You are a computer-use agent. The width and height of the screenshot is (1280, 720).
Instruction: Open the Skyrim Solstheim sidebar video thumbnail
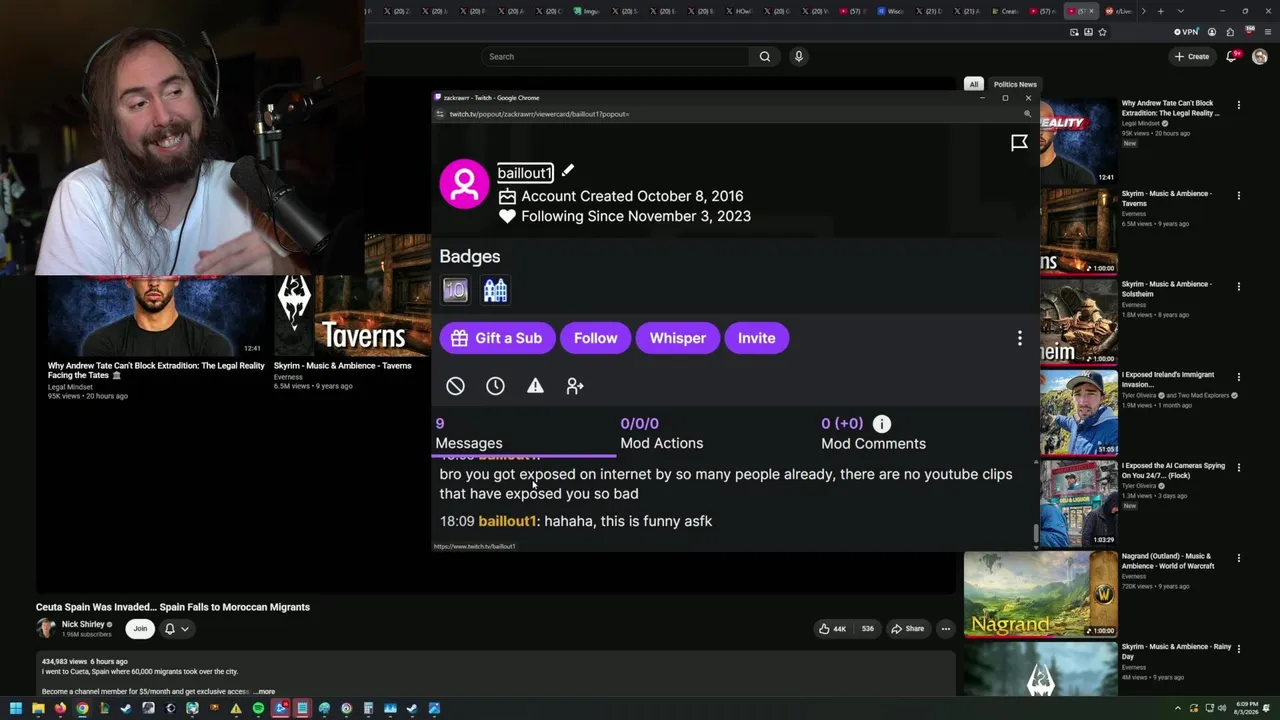coord(1078,321)
